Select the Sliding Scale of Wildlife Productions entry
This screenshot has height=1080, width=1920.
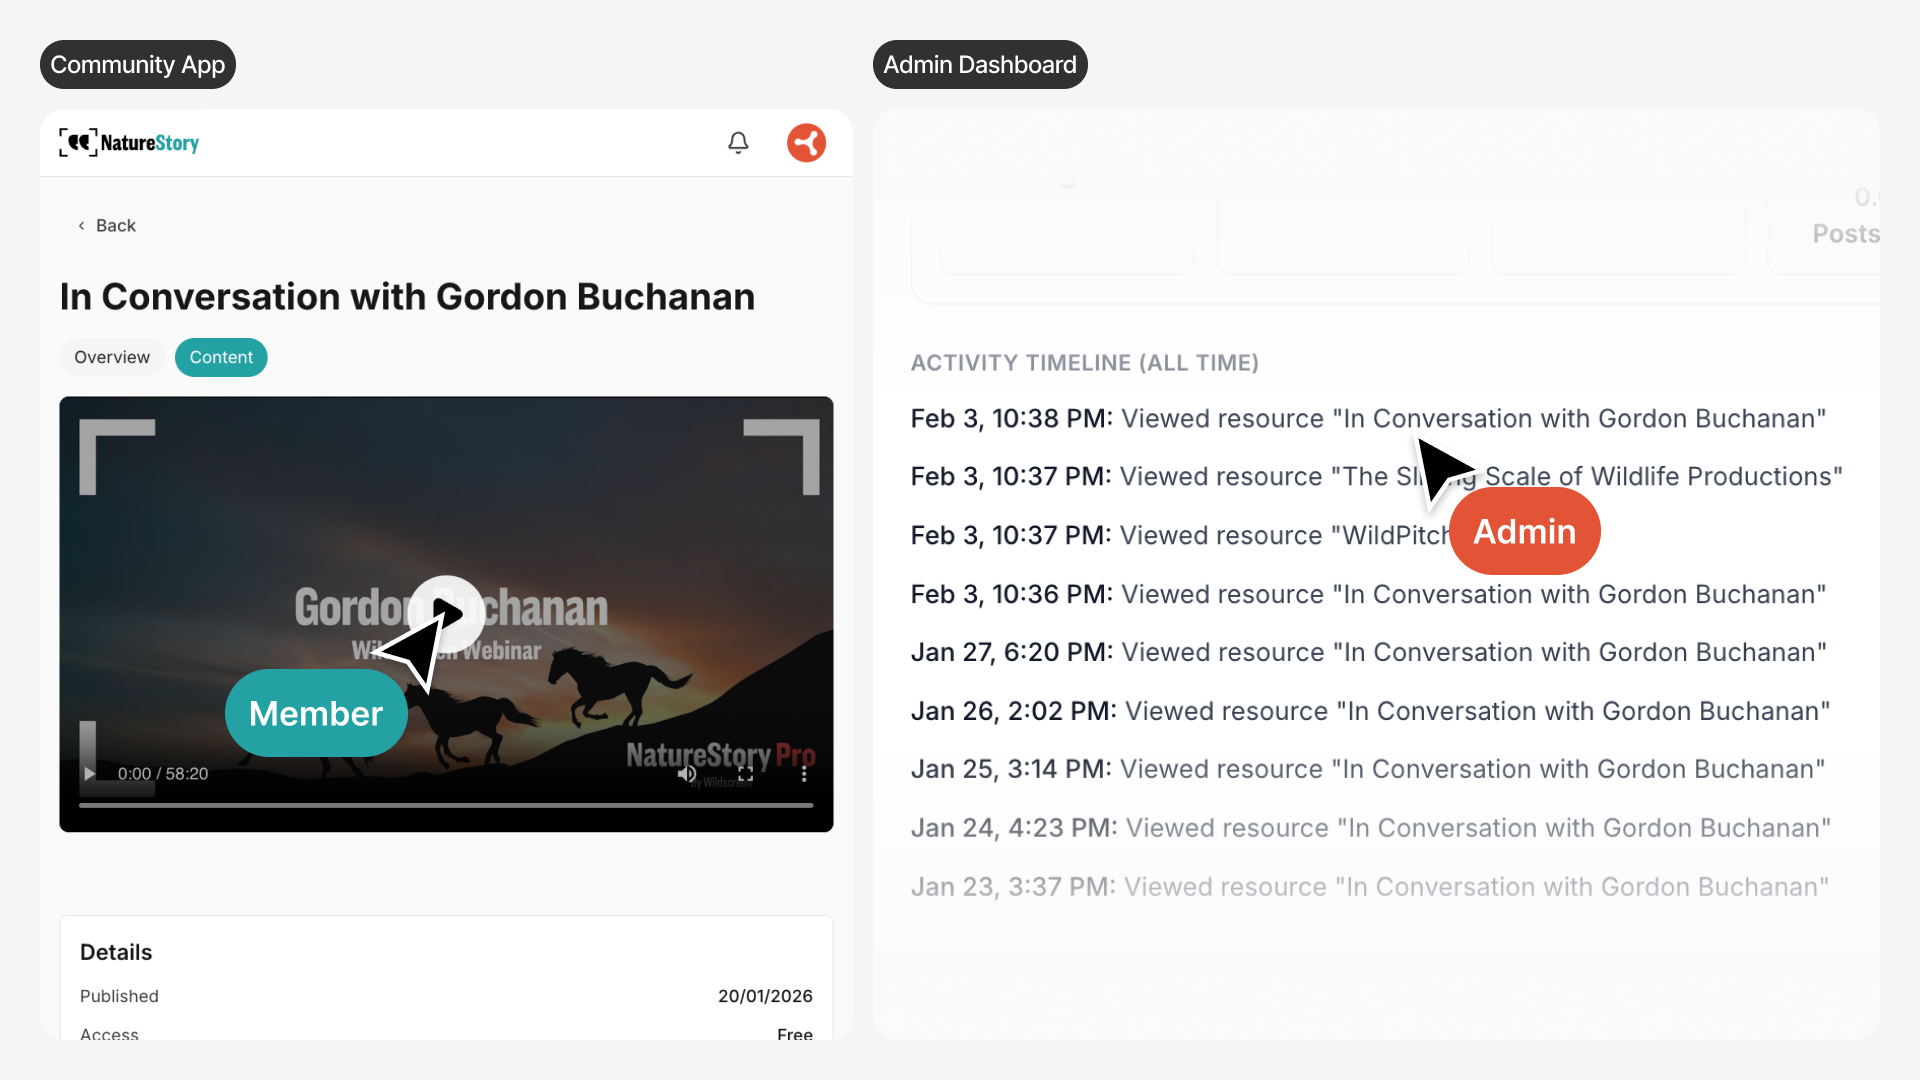(x=1660, y=477)
